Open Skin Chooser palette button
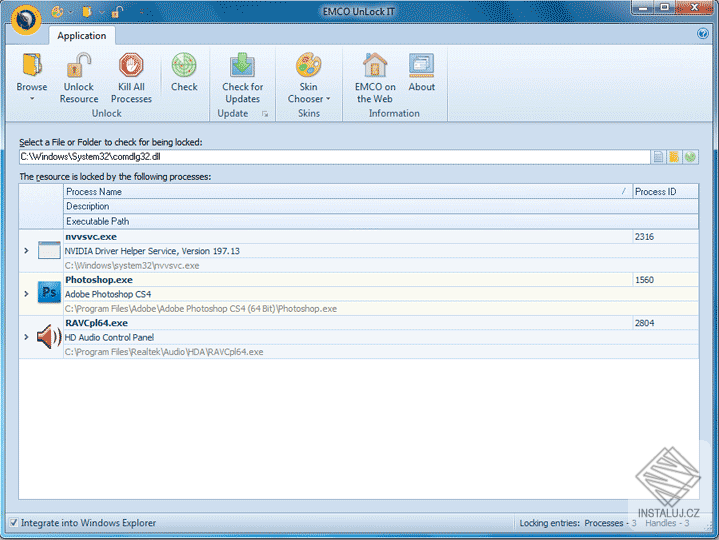Image resolution: width=719 pixels, height=540 pixels. point(308,65)
